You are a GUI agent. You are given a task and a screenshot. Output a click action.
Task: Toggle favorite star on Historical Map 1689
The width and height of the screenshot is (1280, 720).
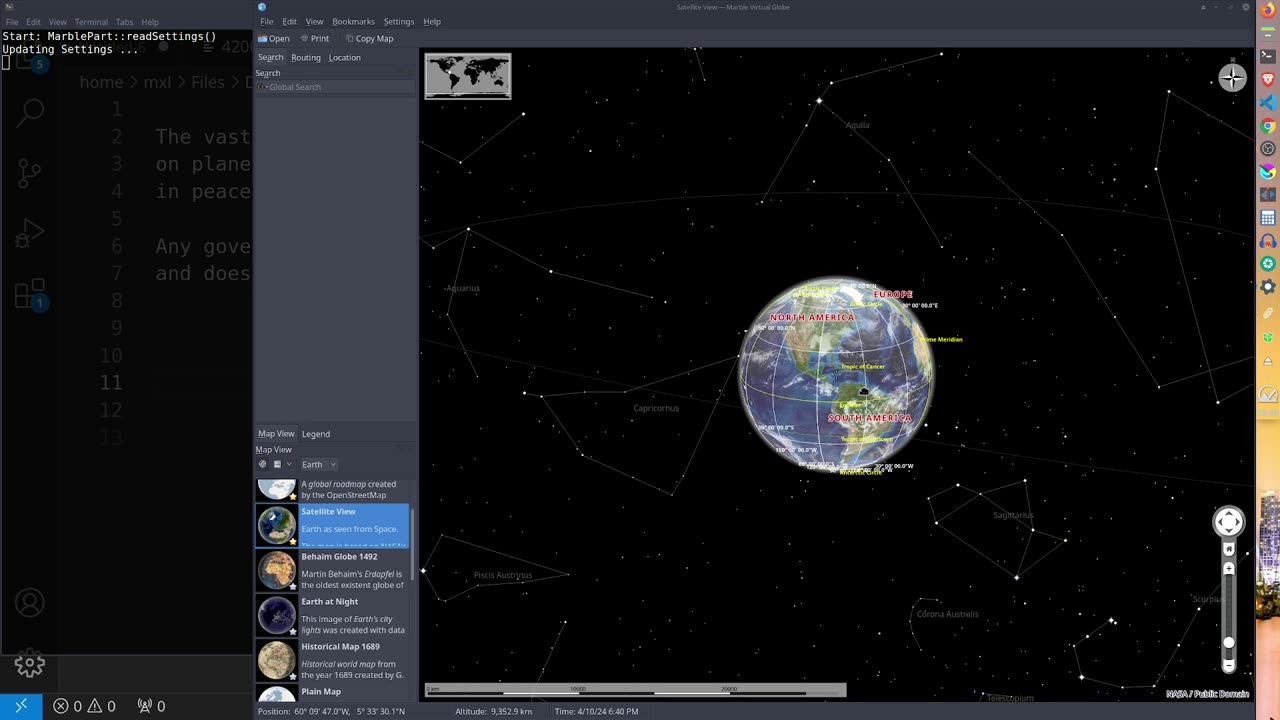[x=293, y=676]
